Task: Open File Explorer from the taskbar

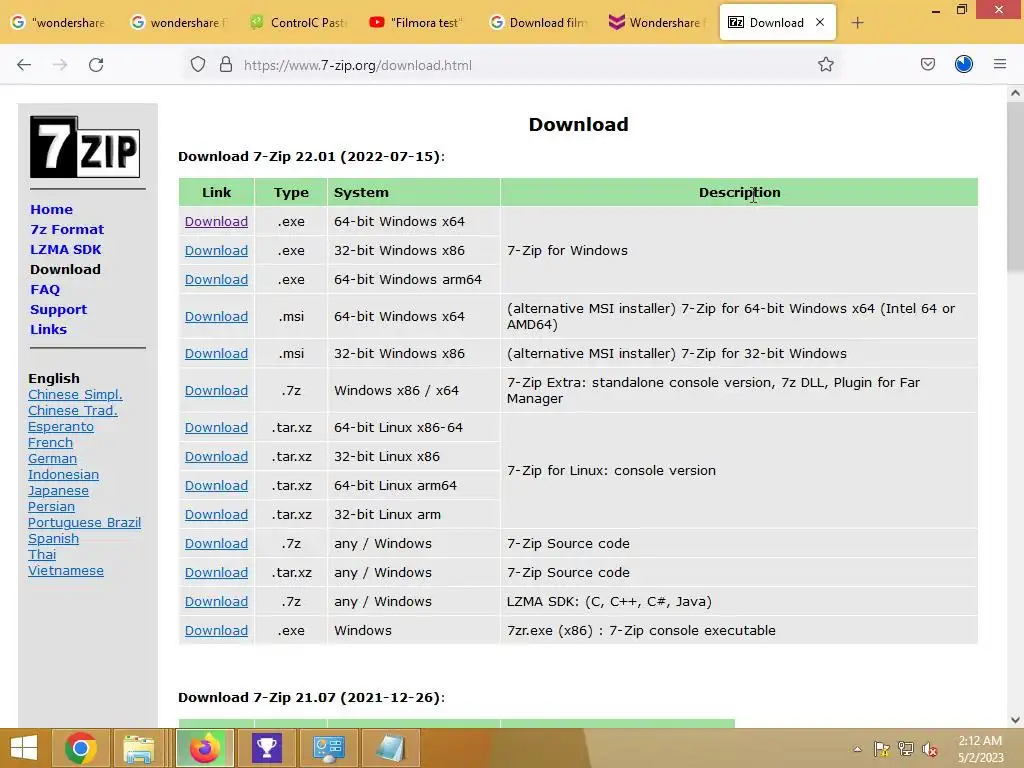Action: 139,748
